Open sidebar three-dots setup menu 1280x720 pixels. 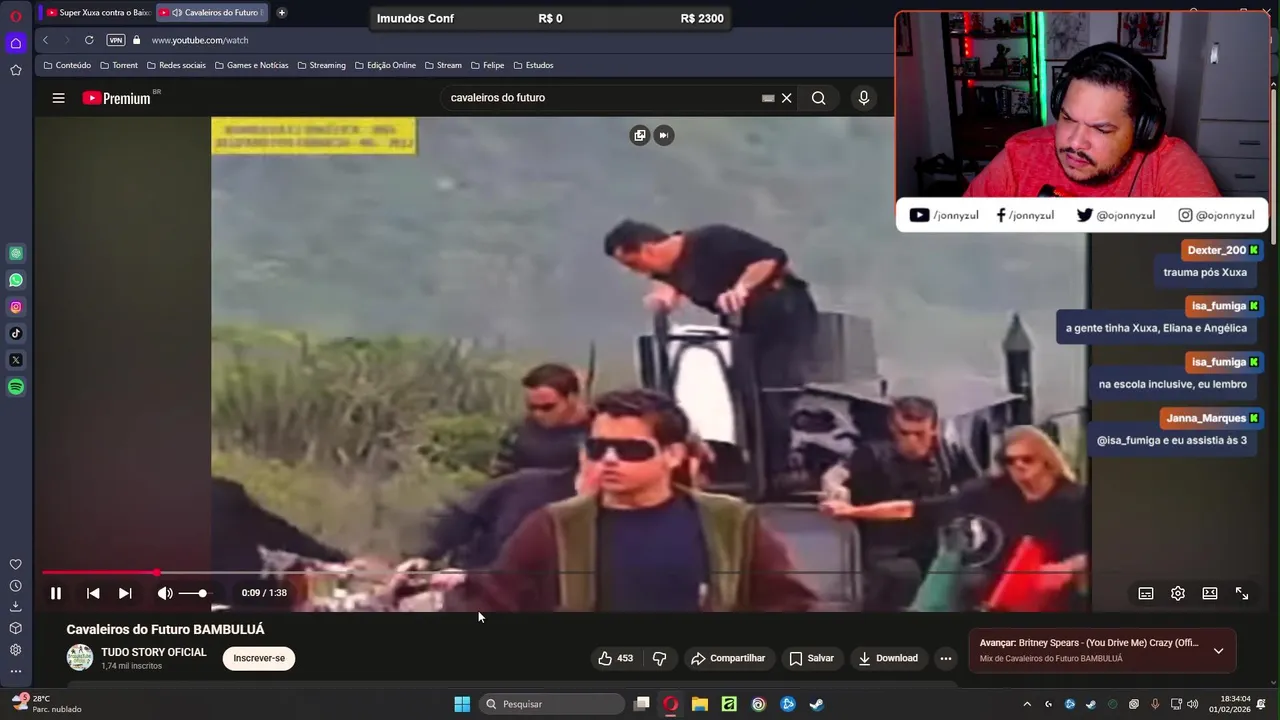(16, 672)
